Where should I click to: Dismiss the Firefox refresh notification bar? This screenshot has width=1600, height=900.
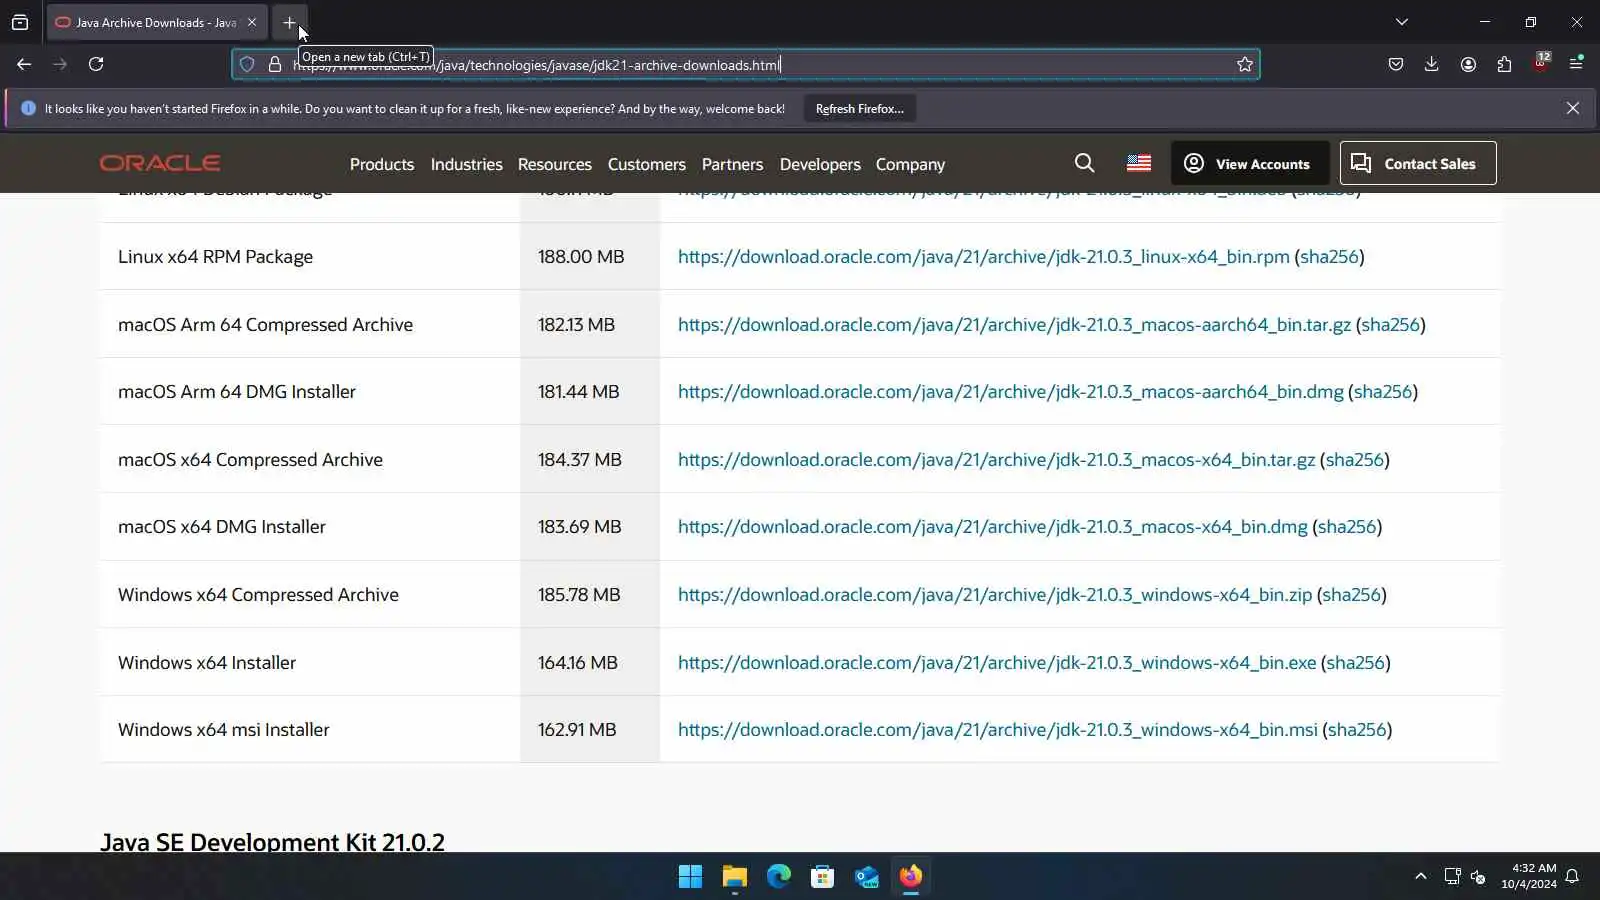point(1573,108)
